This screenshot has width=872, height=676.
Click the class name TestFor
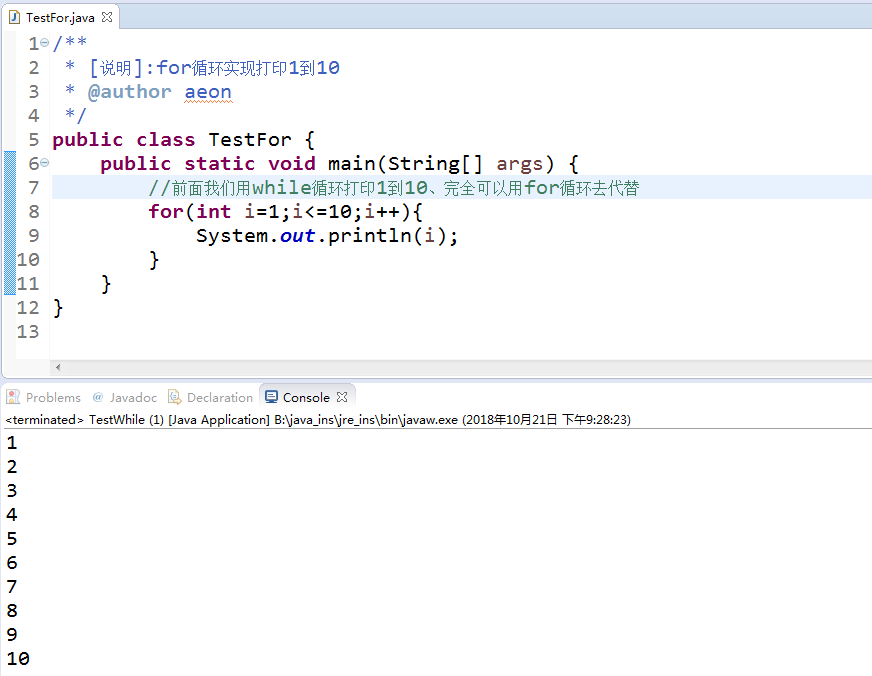click(250, 140)
